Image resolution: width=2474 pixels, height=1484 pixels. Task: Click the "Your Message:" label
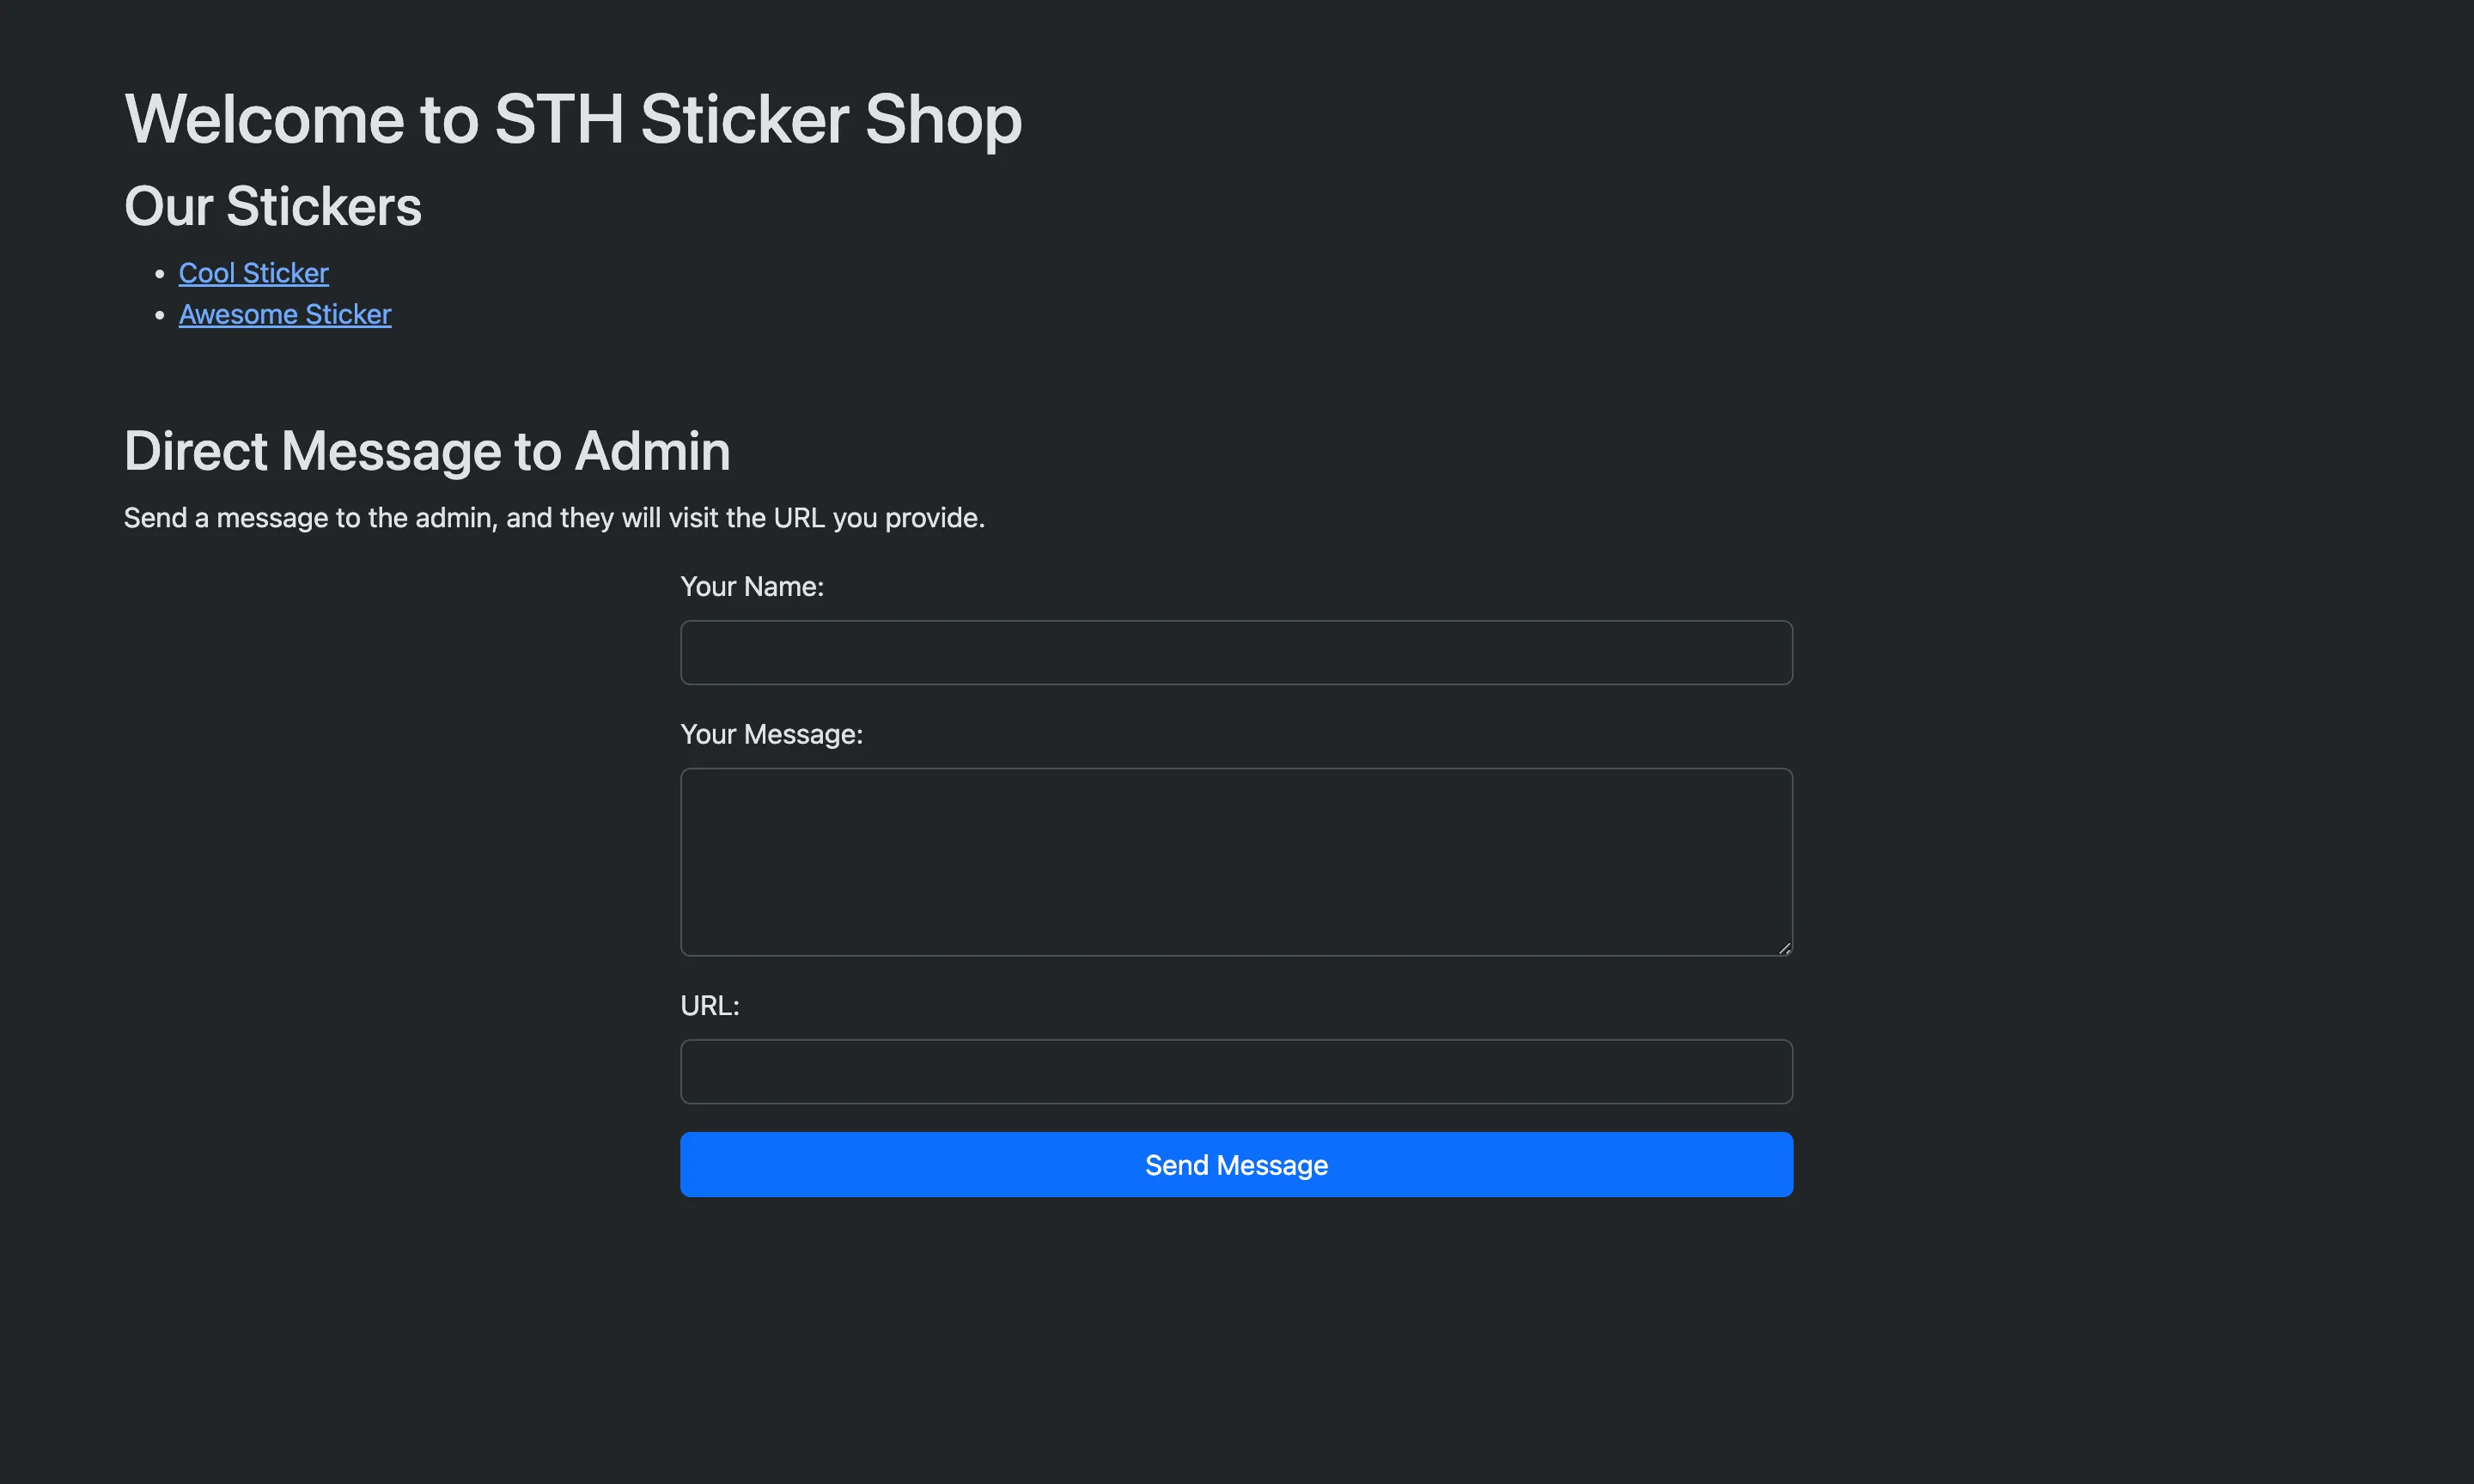[x=771, y=734]
